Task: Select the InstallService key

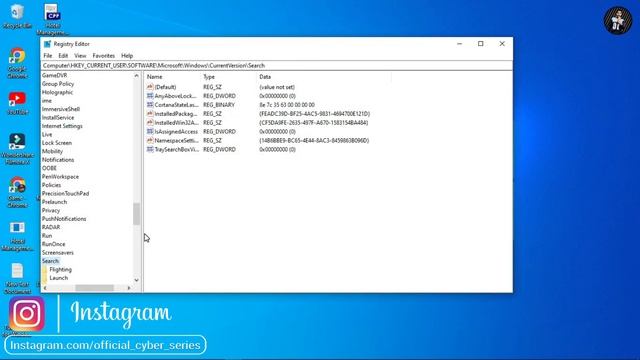Action: pyautogui.click(x=58, y=118)
